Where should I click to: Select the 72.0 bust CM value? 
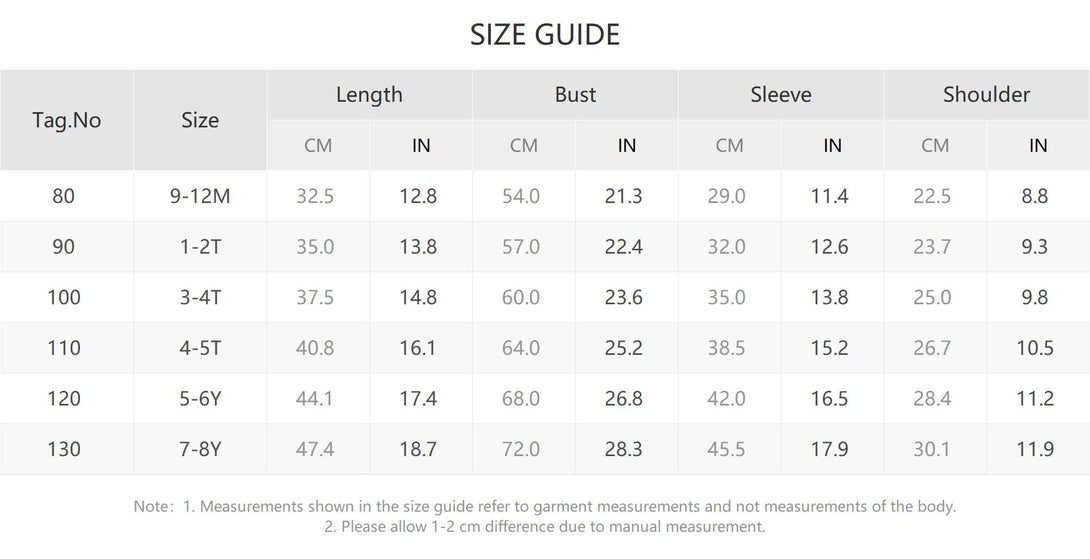click(521, 450)
